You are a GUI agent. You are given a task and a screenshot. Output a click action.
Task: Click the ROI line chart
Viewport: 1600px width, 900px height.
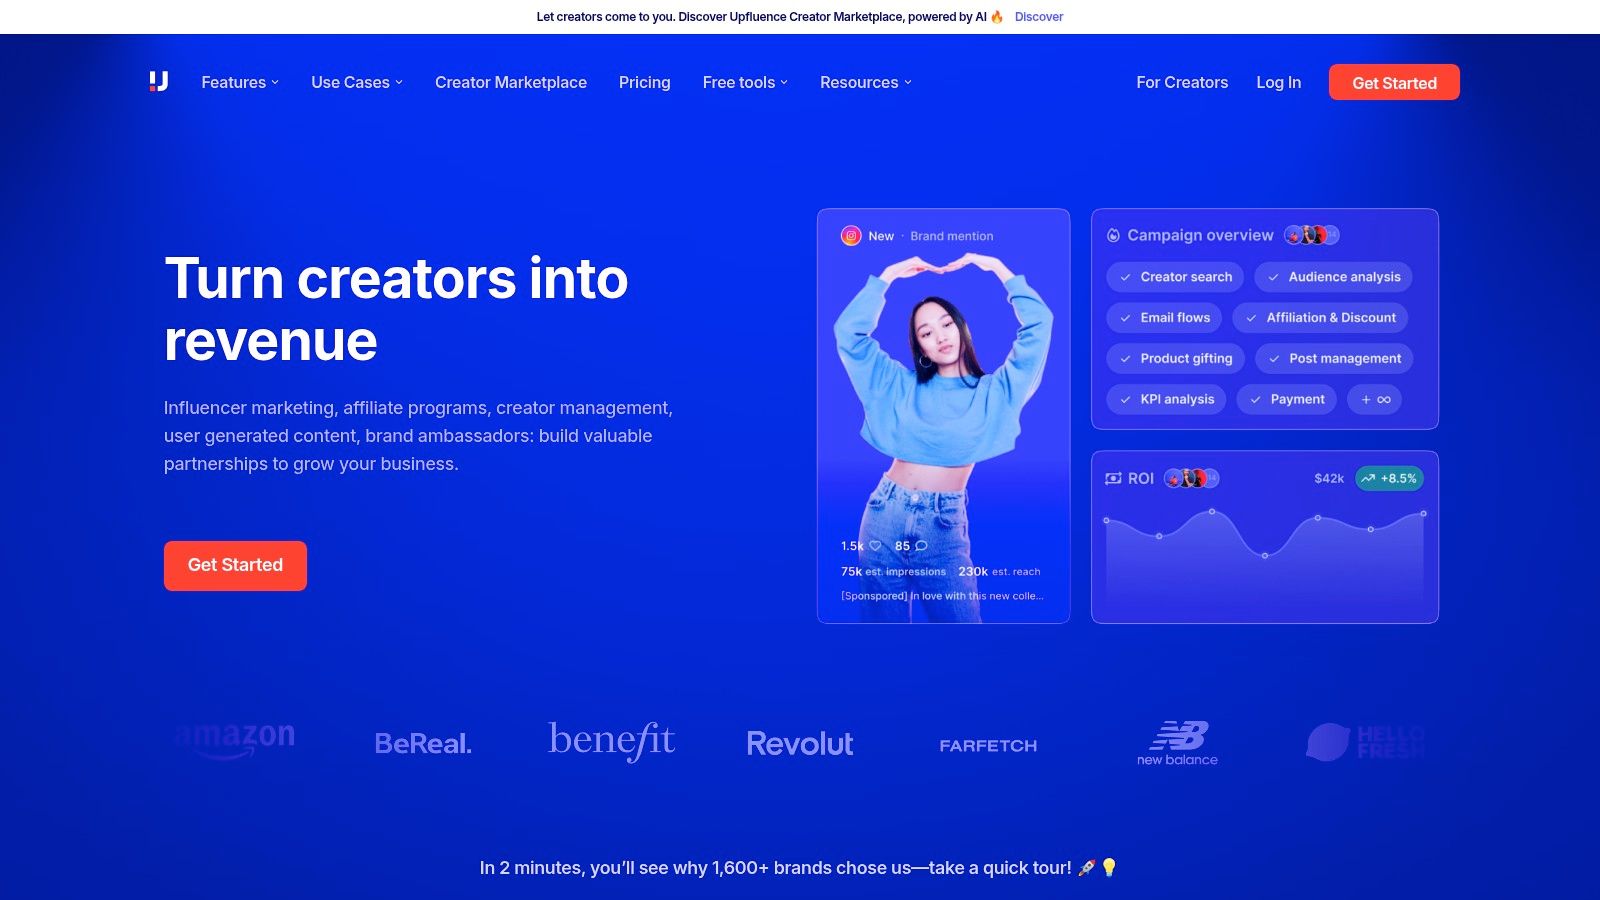[1264, 545]
